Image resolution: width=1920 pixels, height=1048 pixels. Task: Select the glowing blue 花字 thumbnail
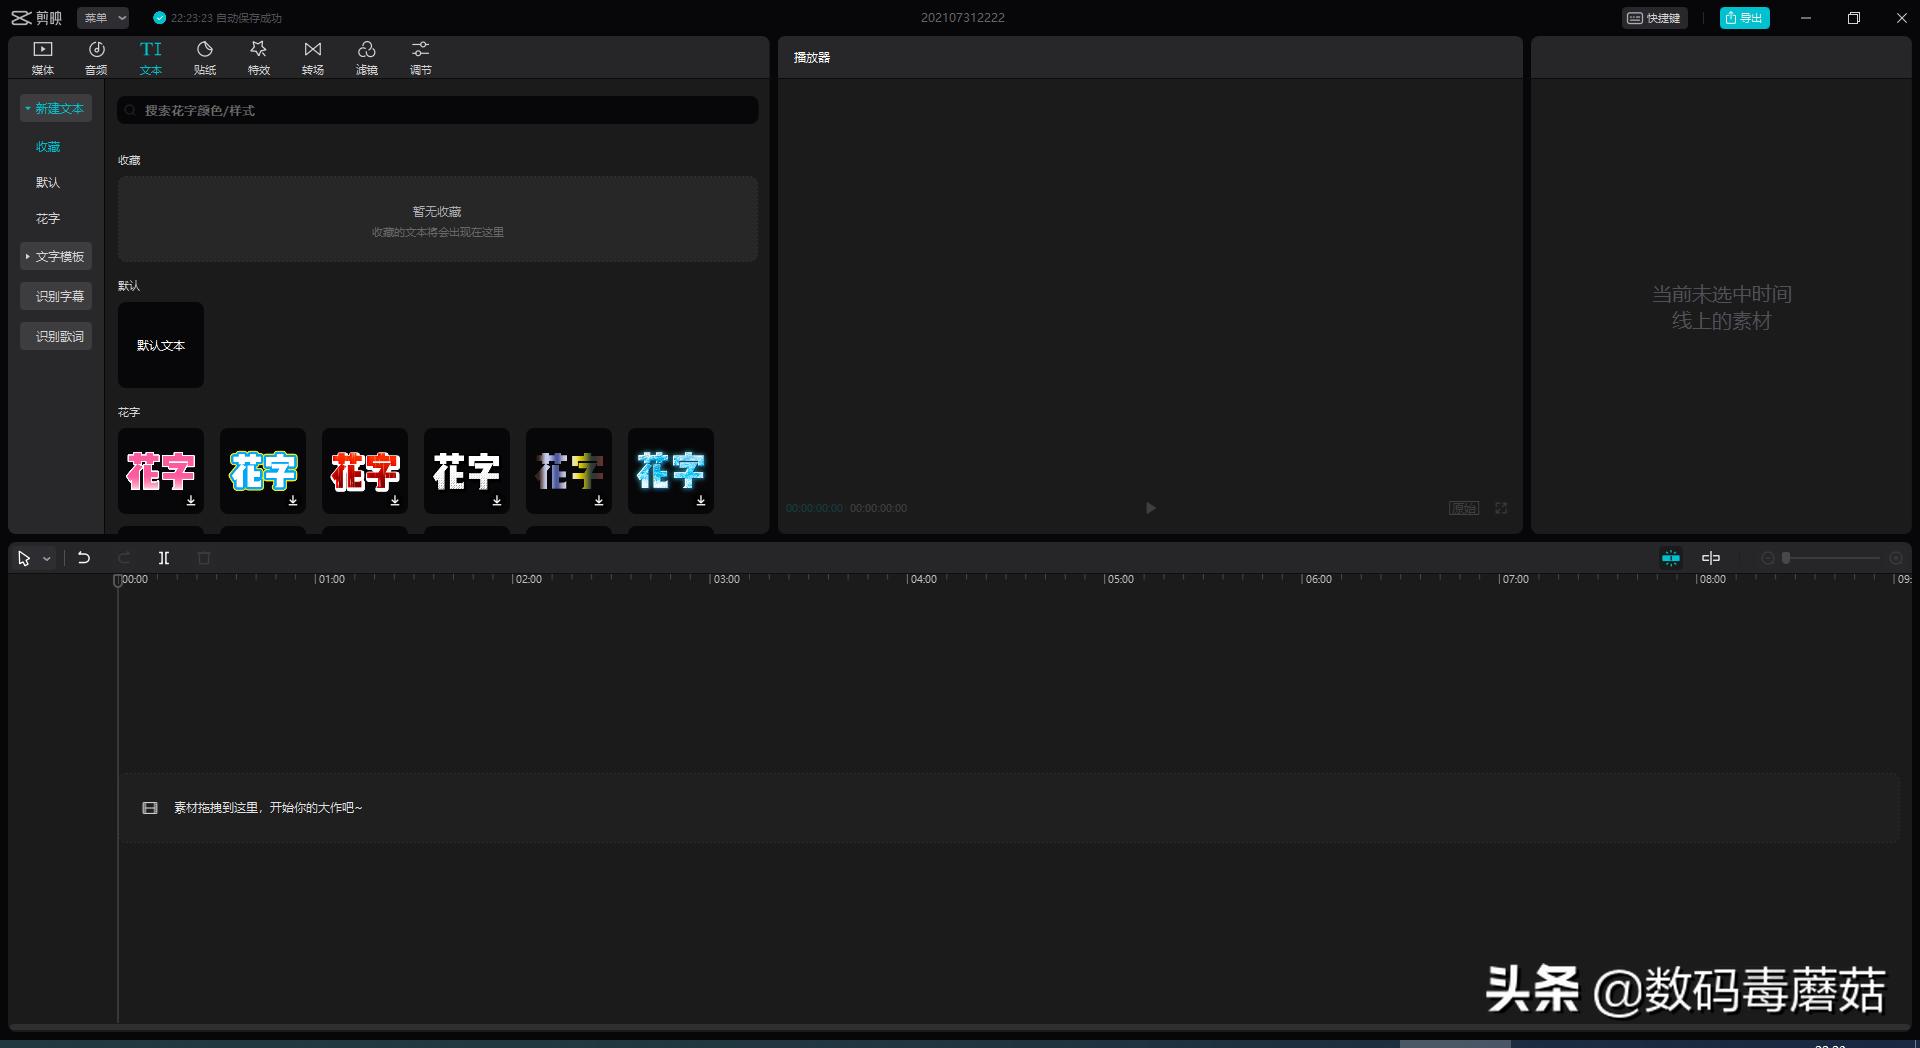click(x=671, y=471)
